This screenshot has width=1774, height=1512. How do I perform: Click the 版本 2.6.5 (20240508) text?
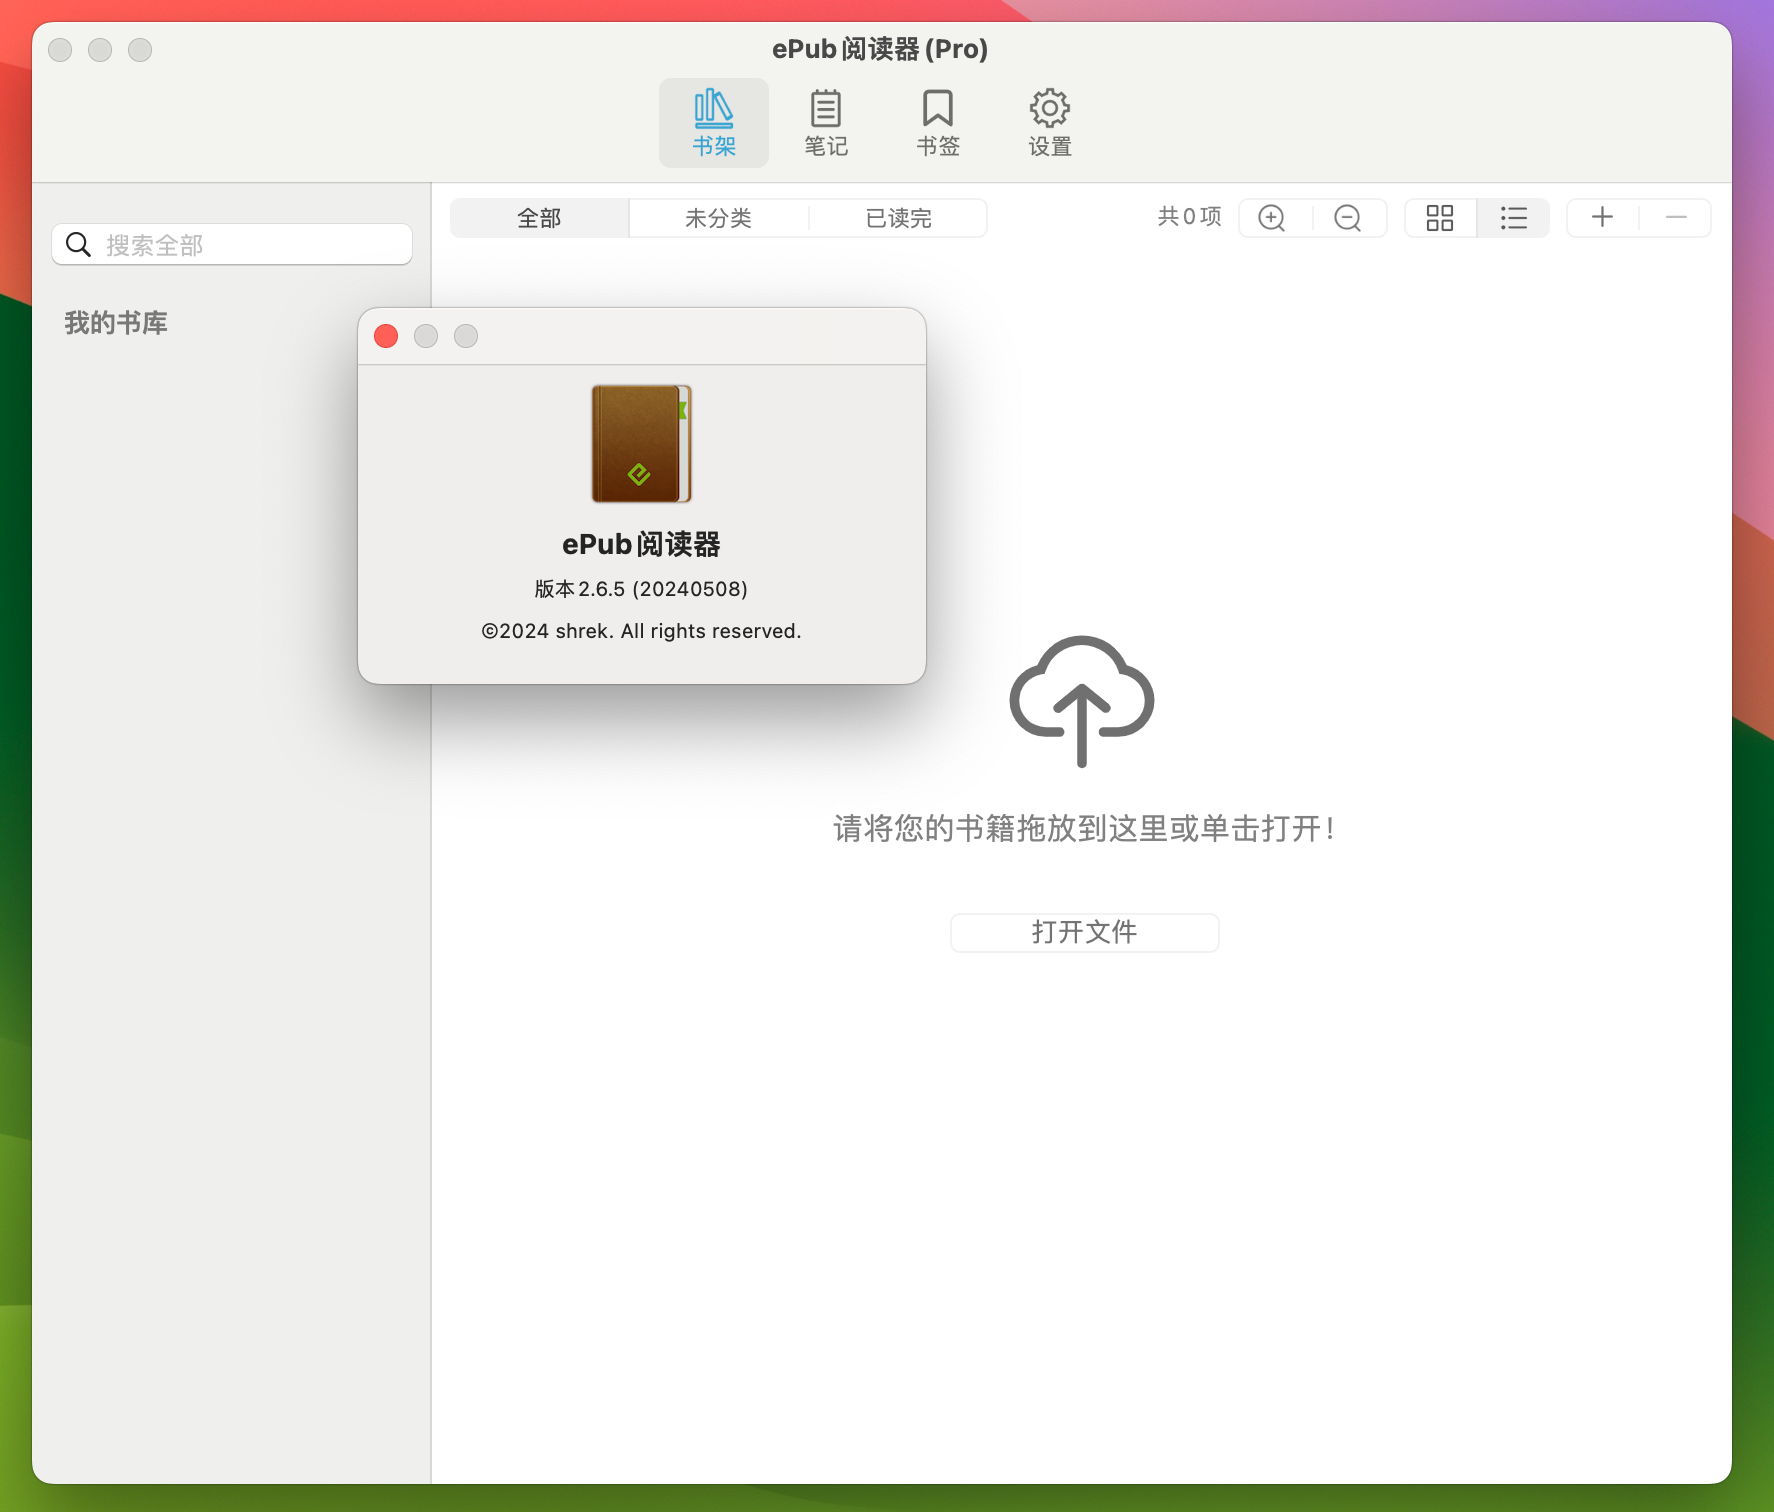coord(641,589)
